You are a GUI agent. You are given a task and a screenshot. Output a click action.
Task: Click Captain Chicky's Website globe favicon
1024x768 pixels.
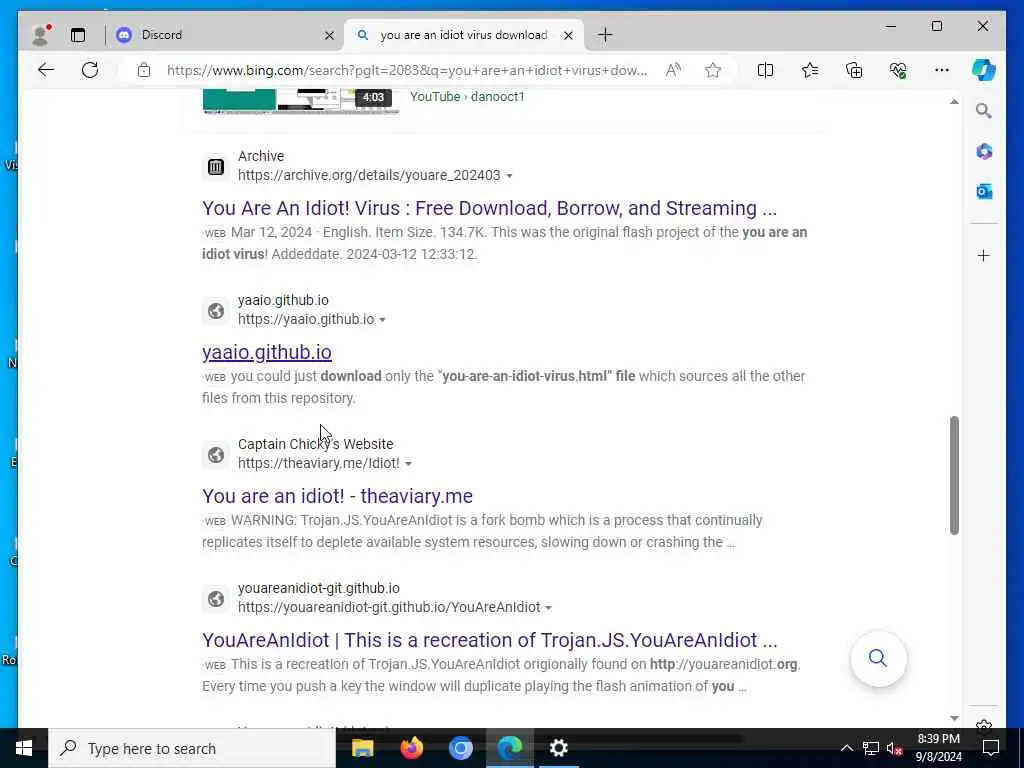tap(216, 455)
